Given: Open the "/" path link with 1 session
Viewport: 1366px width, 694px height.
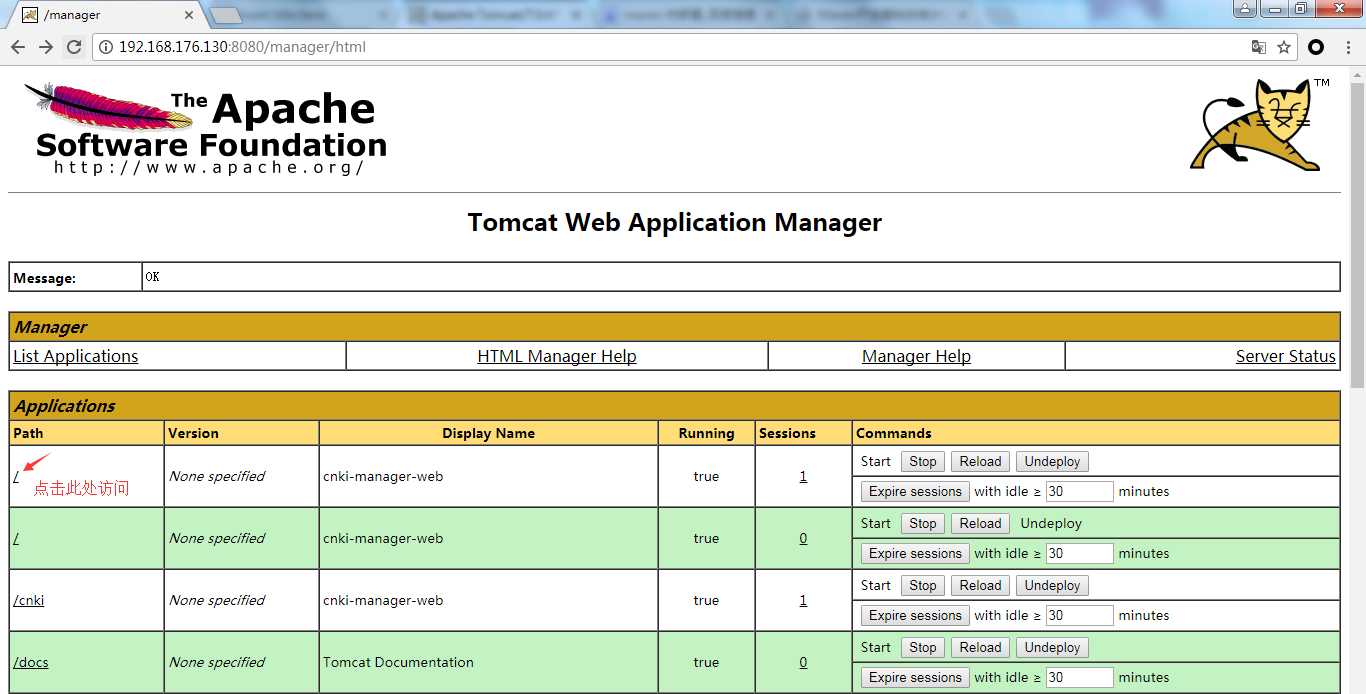Looking at the screenshot, I should 16,476.
